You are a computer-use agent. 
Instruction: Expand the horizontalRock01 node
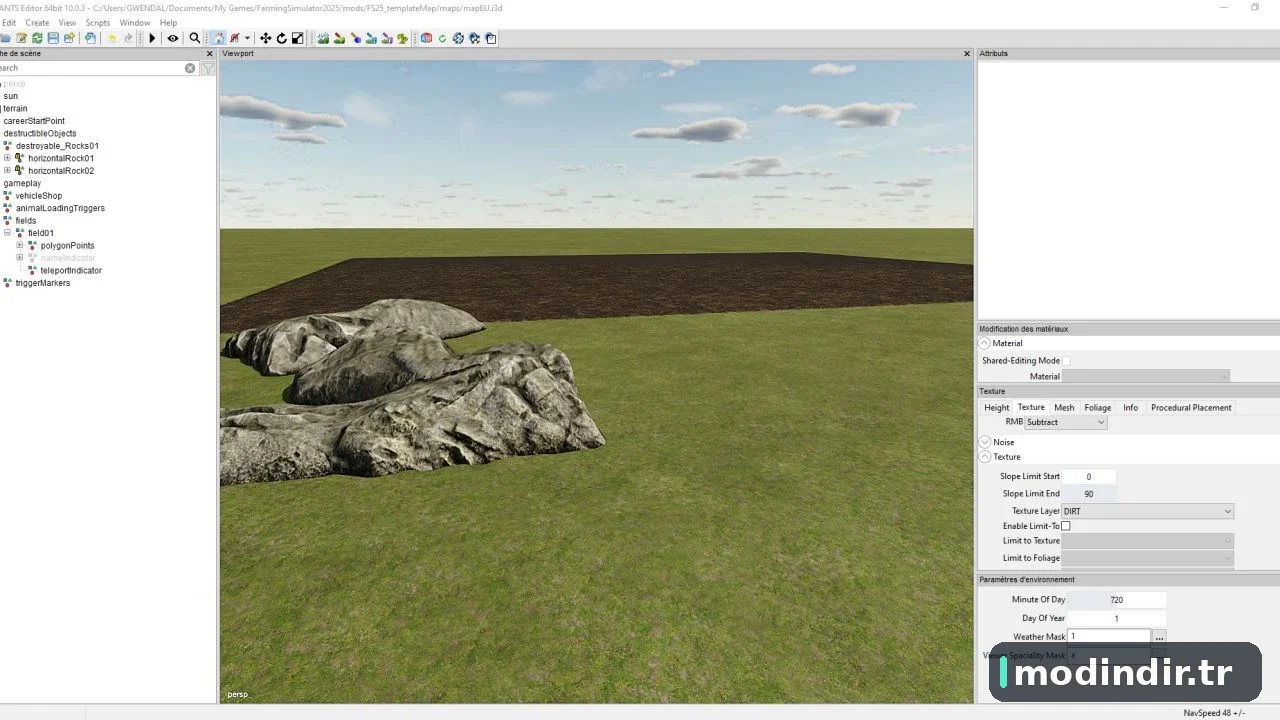click(8, 158)
